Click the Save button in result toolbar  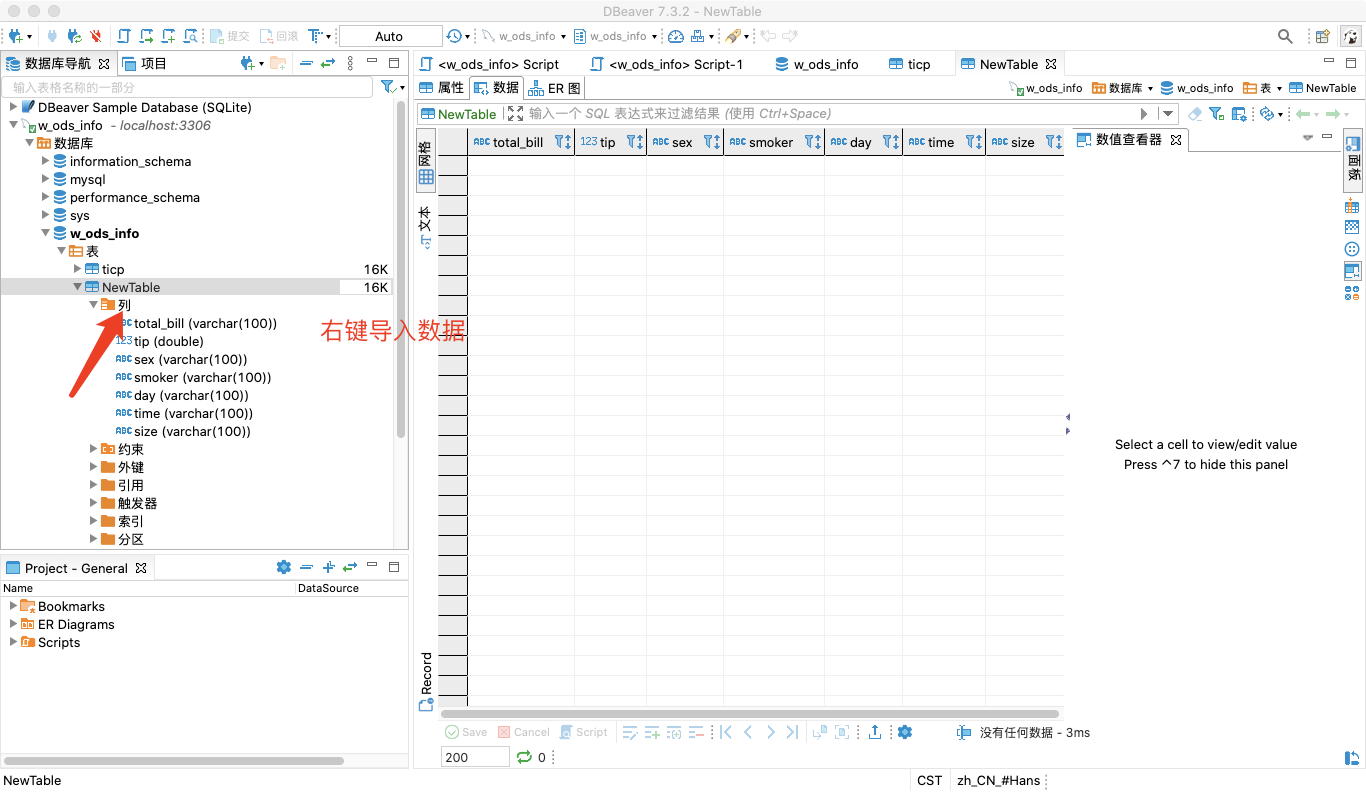466,732
